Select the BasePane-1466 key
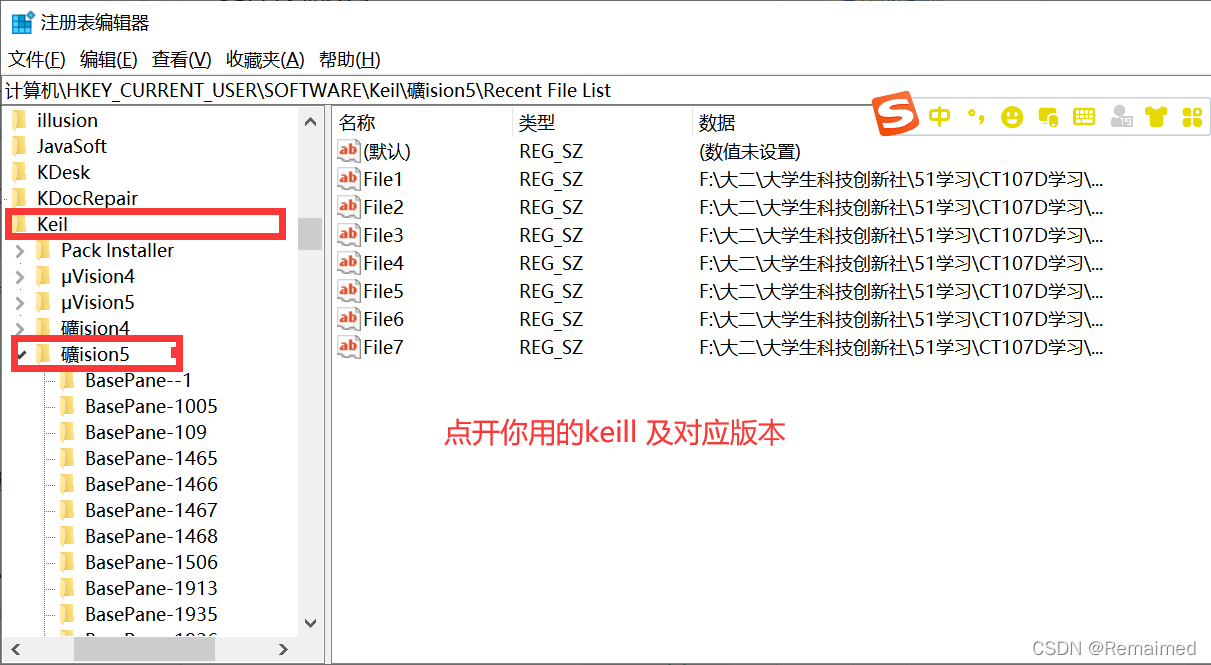The width and height of the screenshot is (1211, 665). tap(151, 484)
